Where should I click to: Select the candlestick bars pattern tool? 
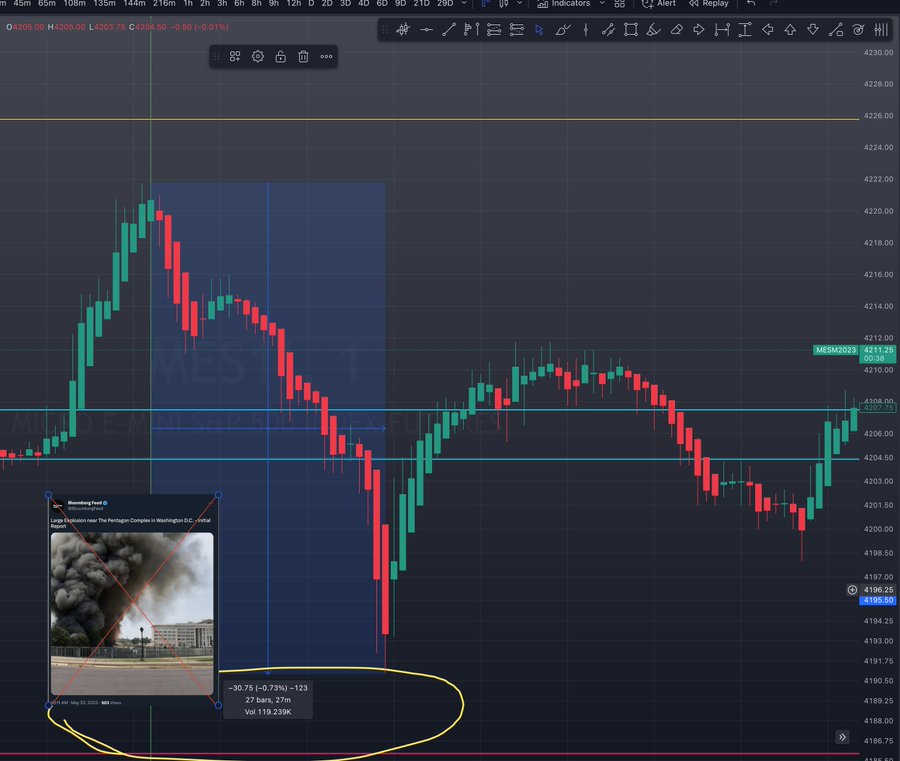[x=404, y=30]
